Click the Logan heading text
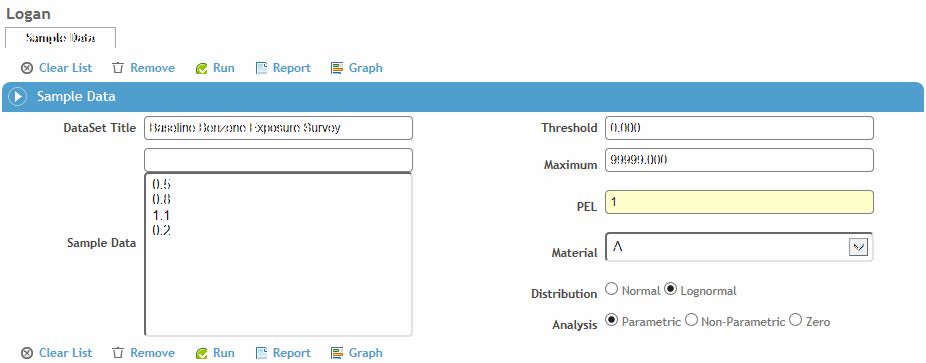This screenshot has height=363, width=926. point(28,14)
